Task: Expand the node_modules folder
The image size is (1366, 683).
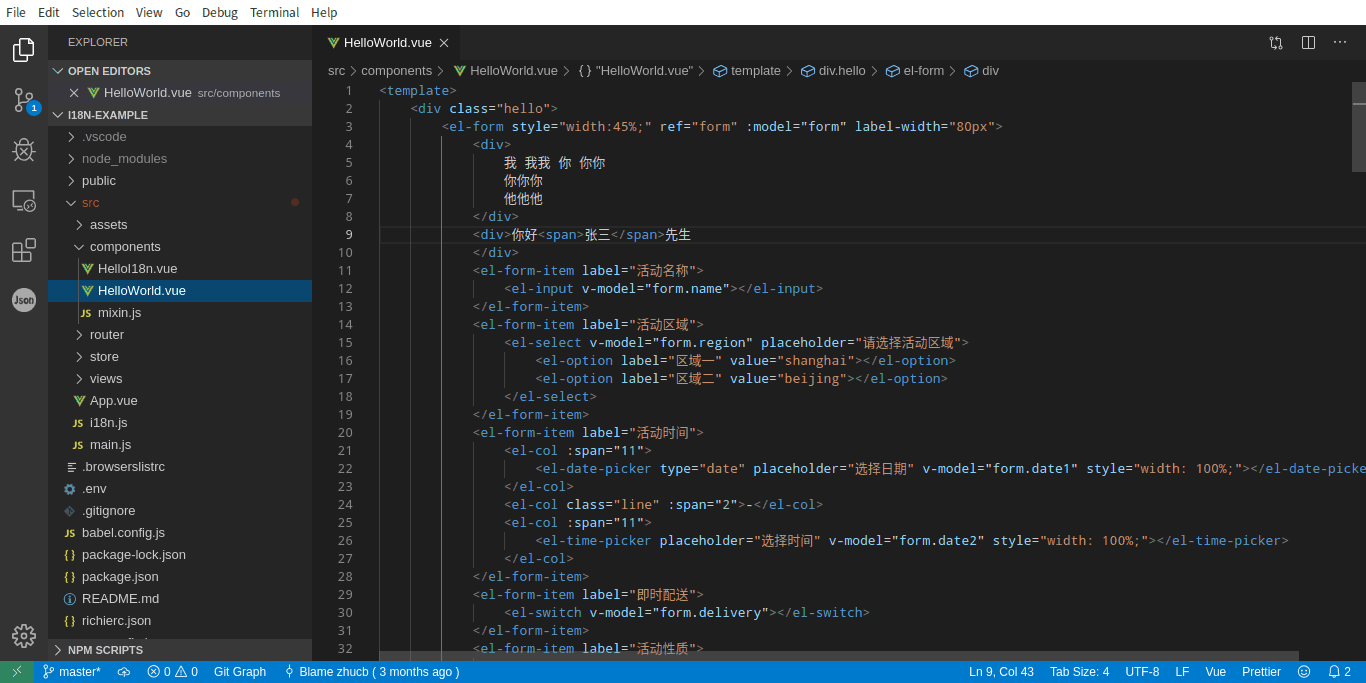Action: (124, 159)
